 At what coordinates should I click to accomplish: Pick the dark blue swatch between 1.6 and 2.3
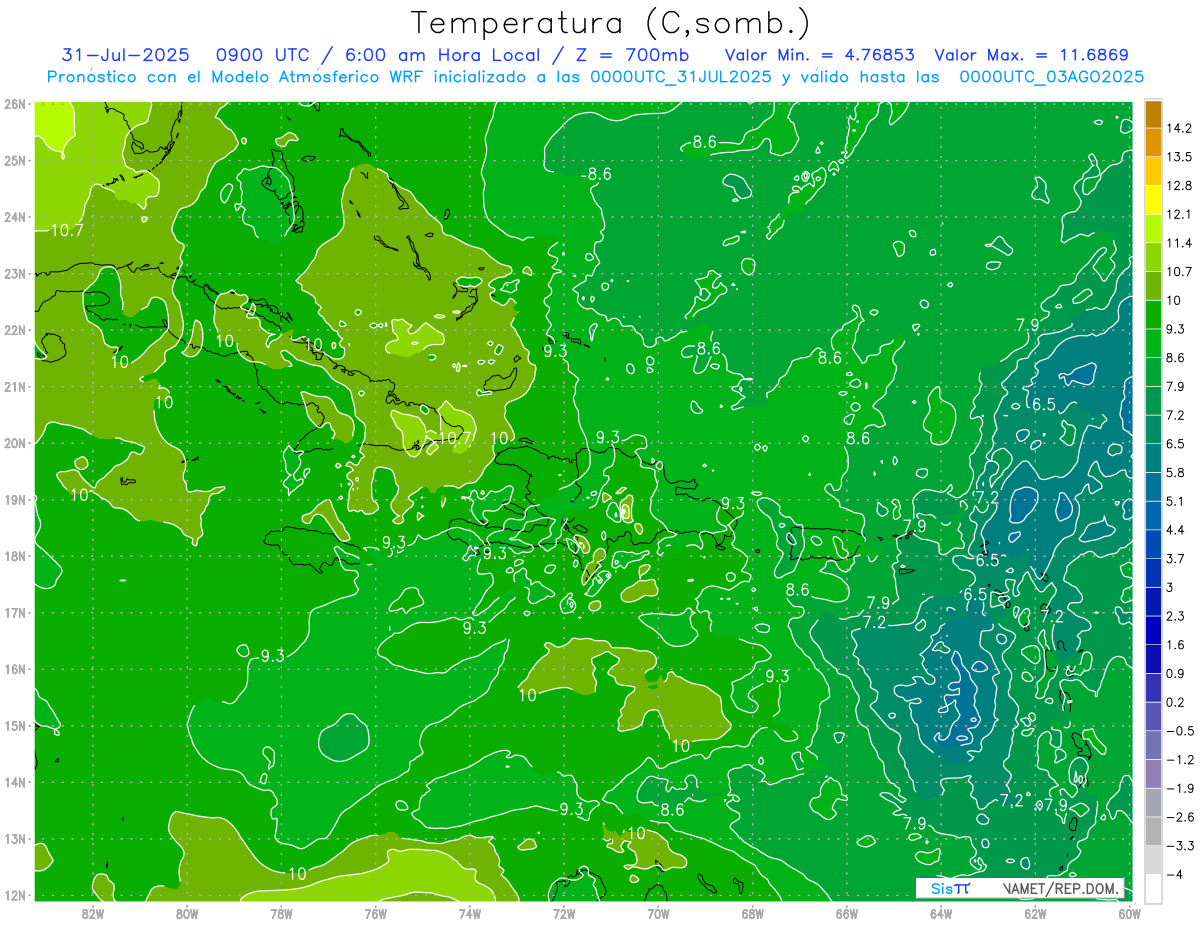(1153, 630)
